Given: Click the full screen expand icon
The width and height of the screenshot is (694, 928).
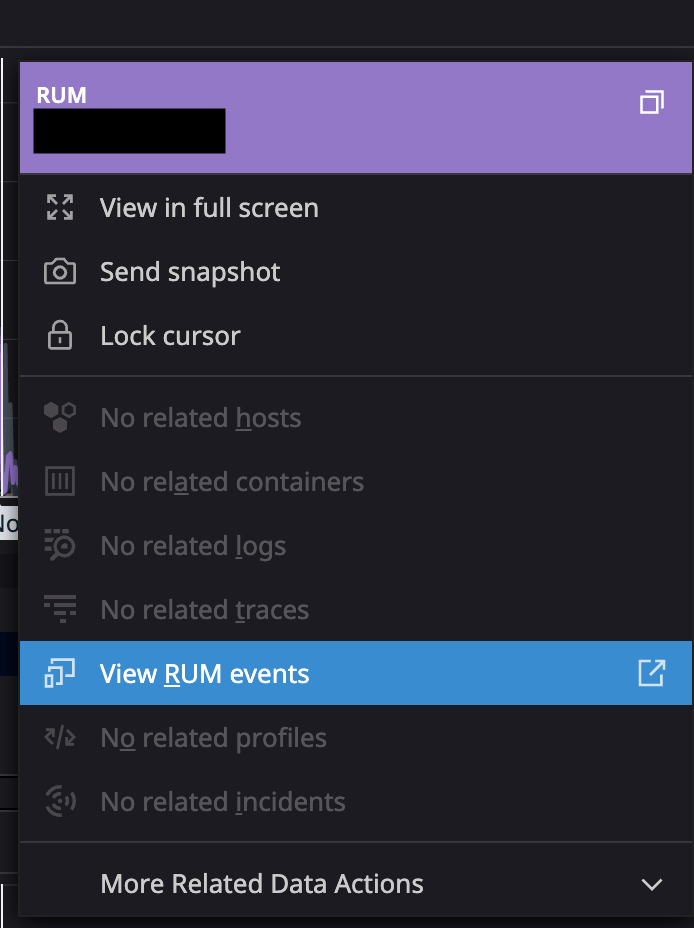Looking at the screenshot, I should (60, 208).
